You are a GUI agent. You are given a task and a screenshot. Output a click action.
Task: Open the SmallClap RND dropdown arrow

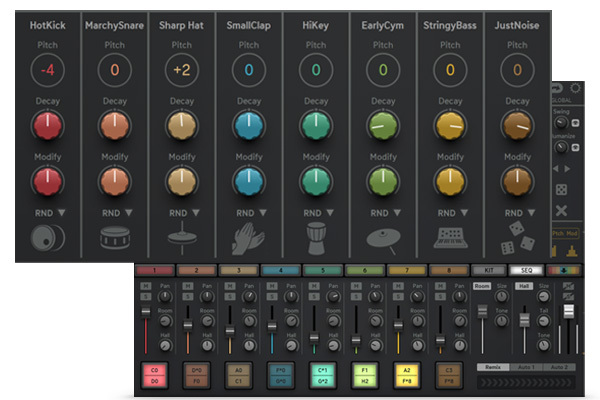pyautogui.click(x=263, y=212)
